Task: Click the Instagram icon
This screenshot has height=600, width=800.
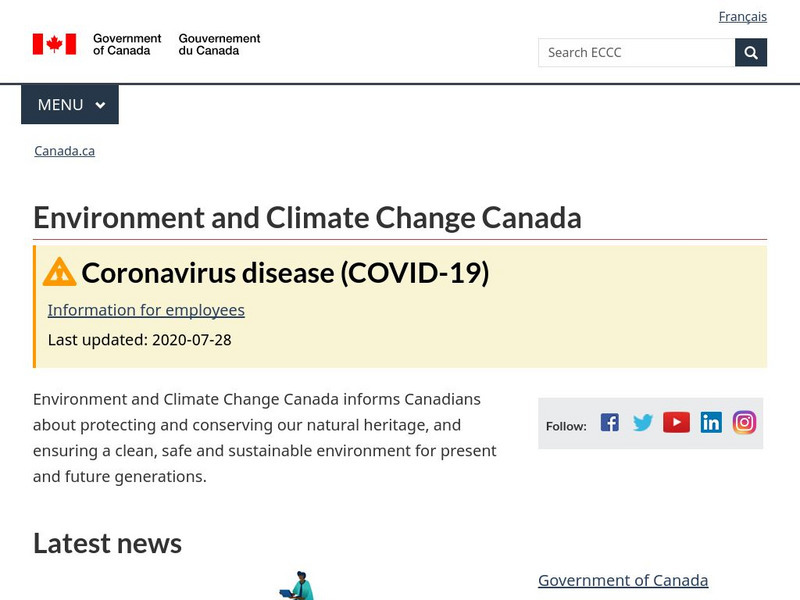Action: click(x=744, y=423)
